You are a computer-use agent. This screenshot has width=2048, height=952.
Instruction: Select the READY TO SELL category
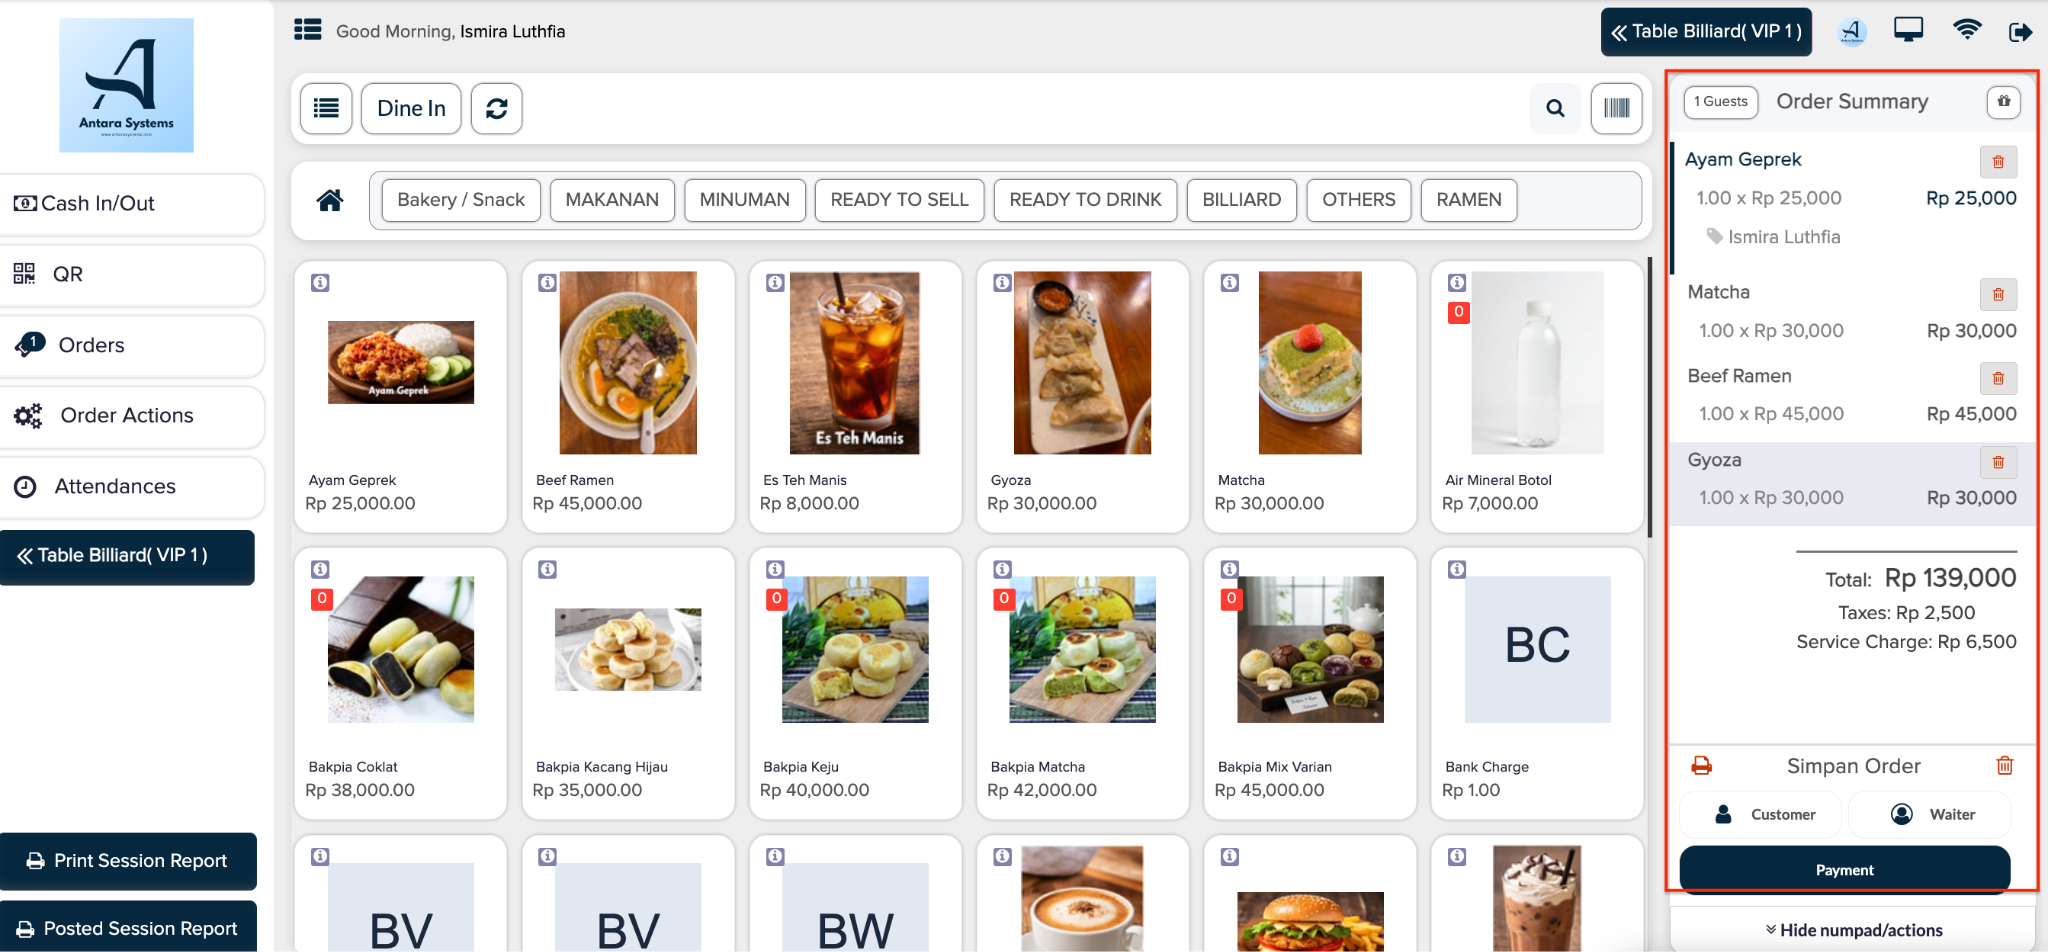click(x=899, y=200)
